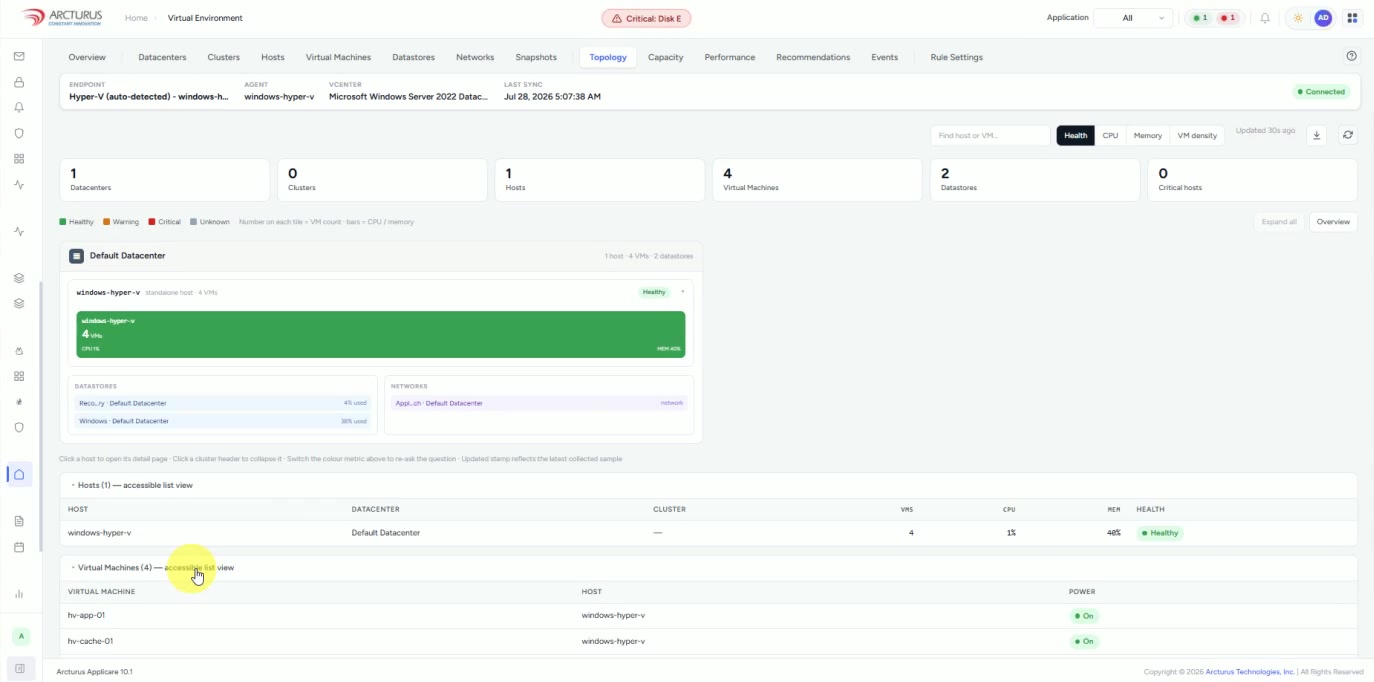Click the windows-hyper-v row in Hosts table
1374x682 pixels.
coord(708,533)
